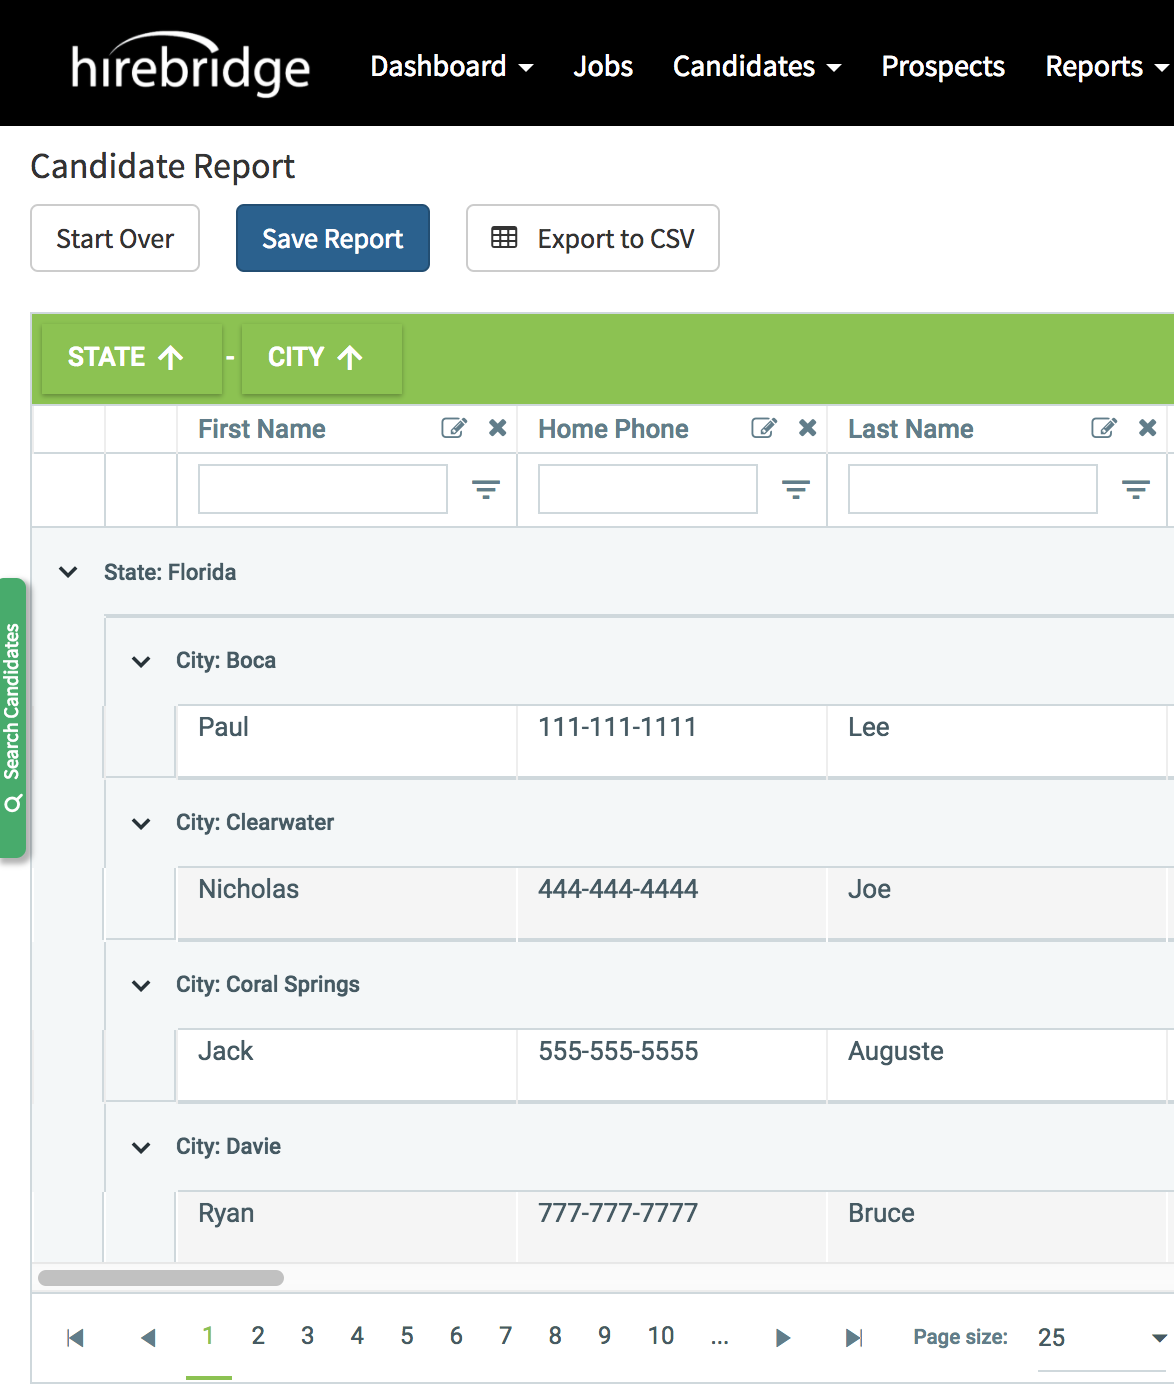Screen dimensions: 1174x1400
Task: Collapse the City: Davie group
Action: click(140, 1147)
